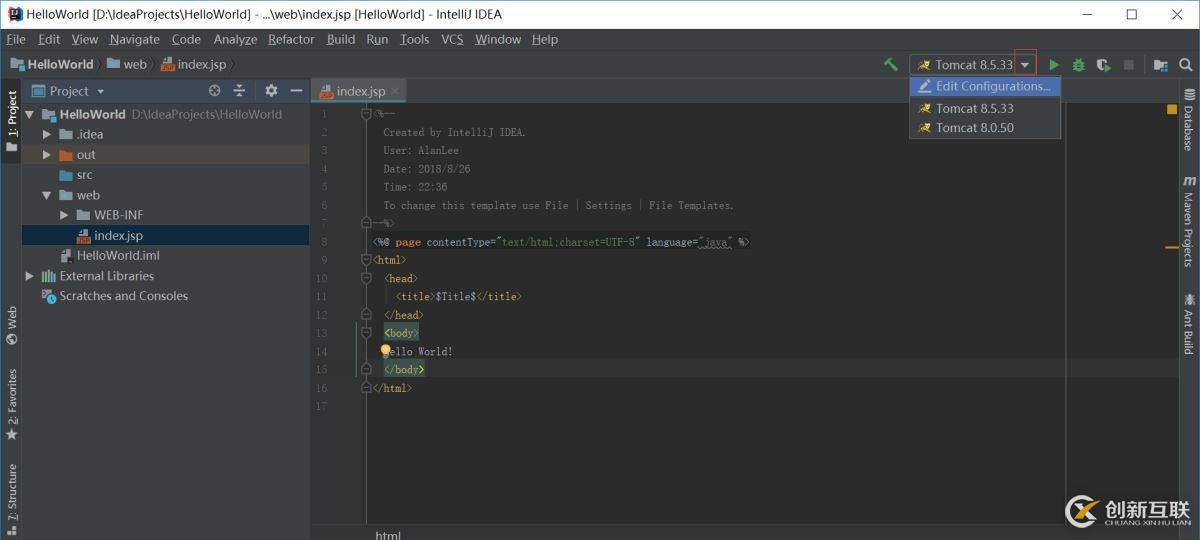1200x540 pixels.
Task: Fold the head tag in gutter
Action: coord(367,278)
